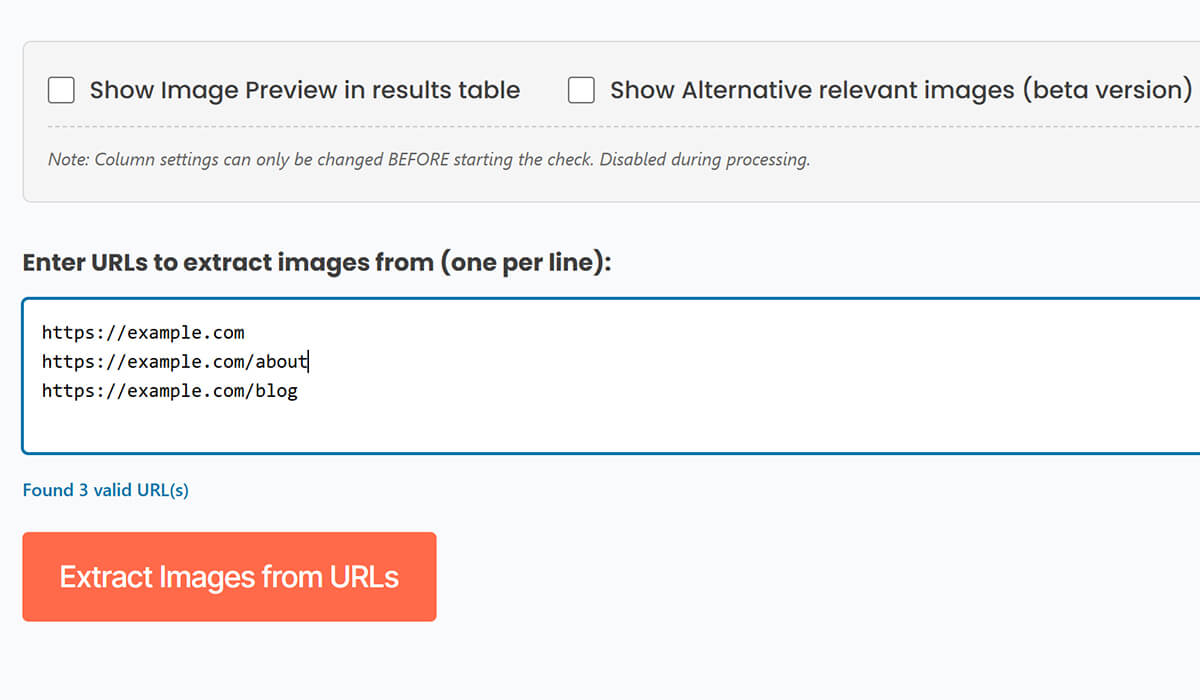Click the "Show Image Preview in results table" label
The height and width of the screenshot is (700, 1200).
click(x=305, y=91)
